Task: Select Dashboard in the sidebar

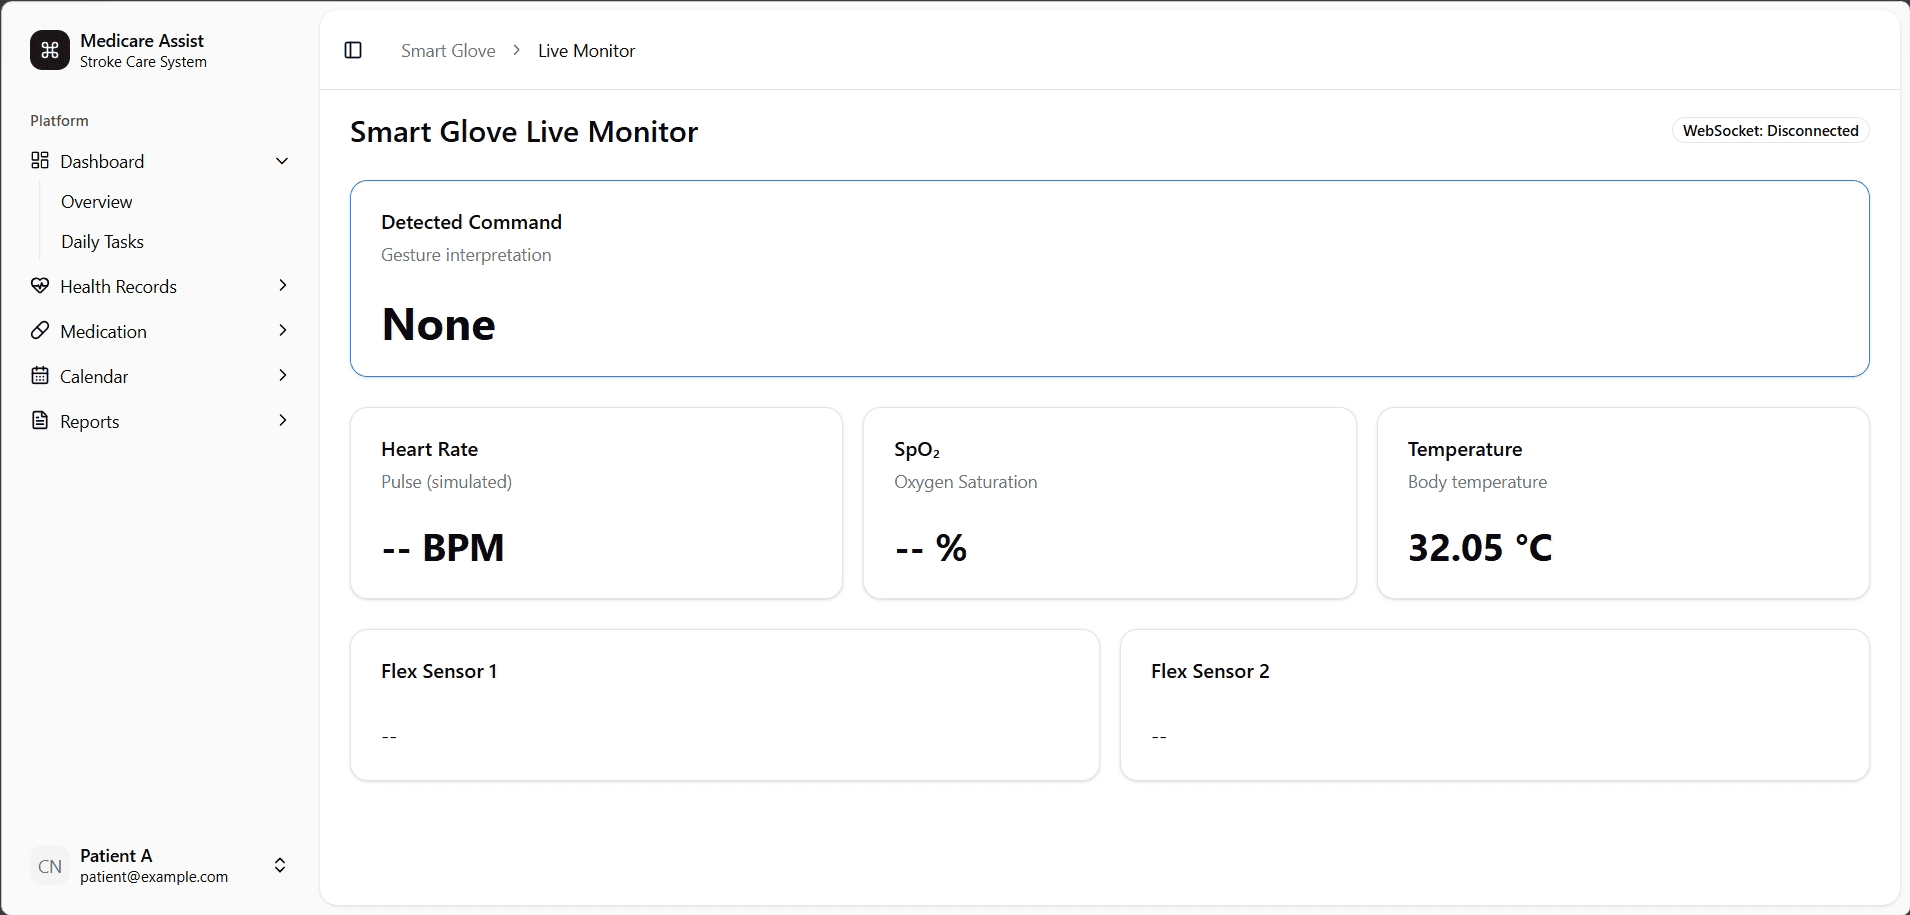Action: pos(160,161)
